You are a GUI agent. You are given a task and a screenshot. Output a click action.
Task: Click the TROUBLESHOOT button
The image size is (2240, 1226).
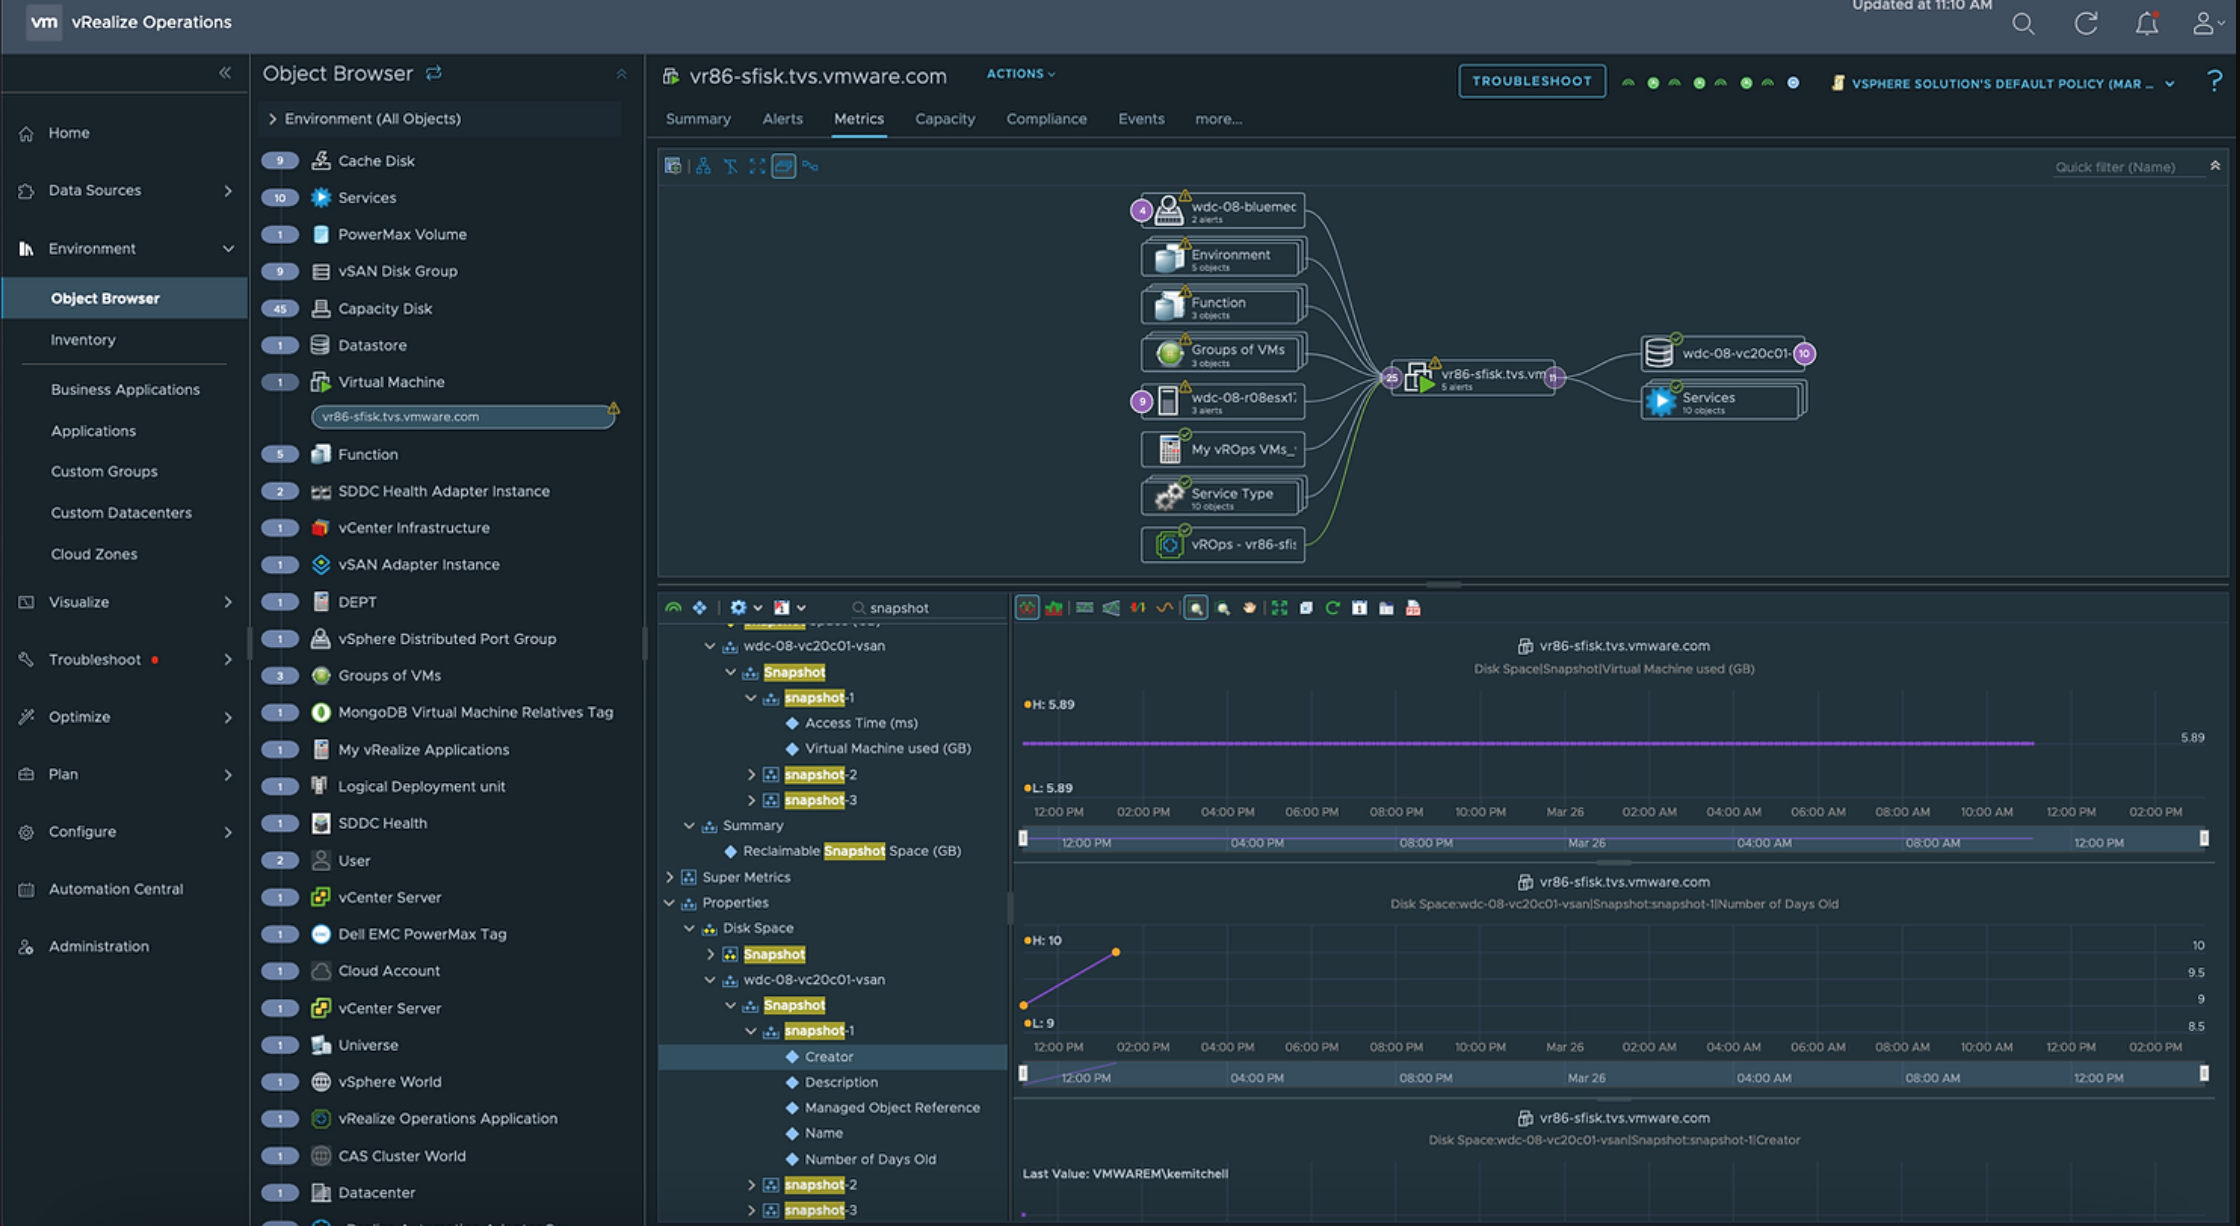click(1532, 81)
